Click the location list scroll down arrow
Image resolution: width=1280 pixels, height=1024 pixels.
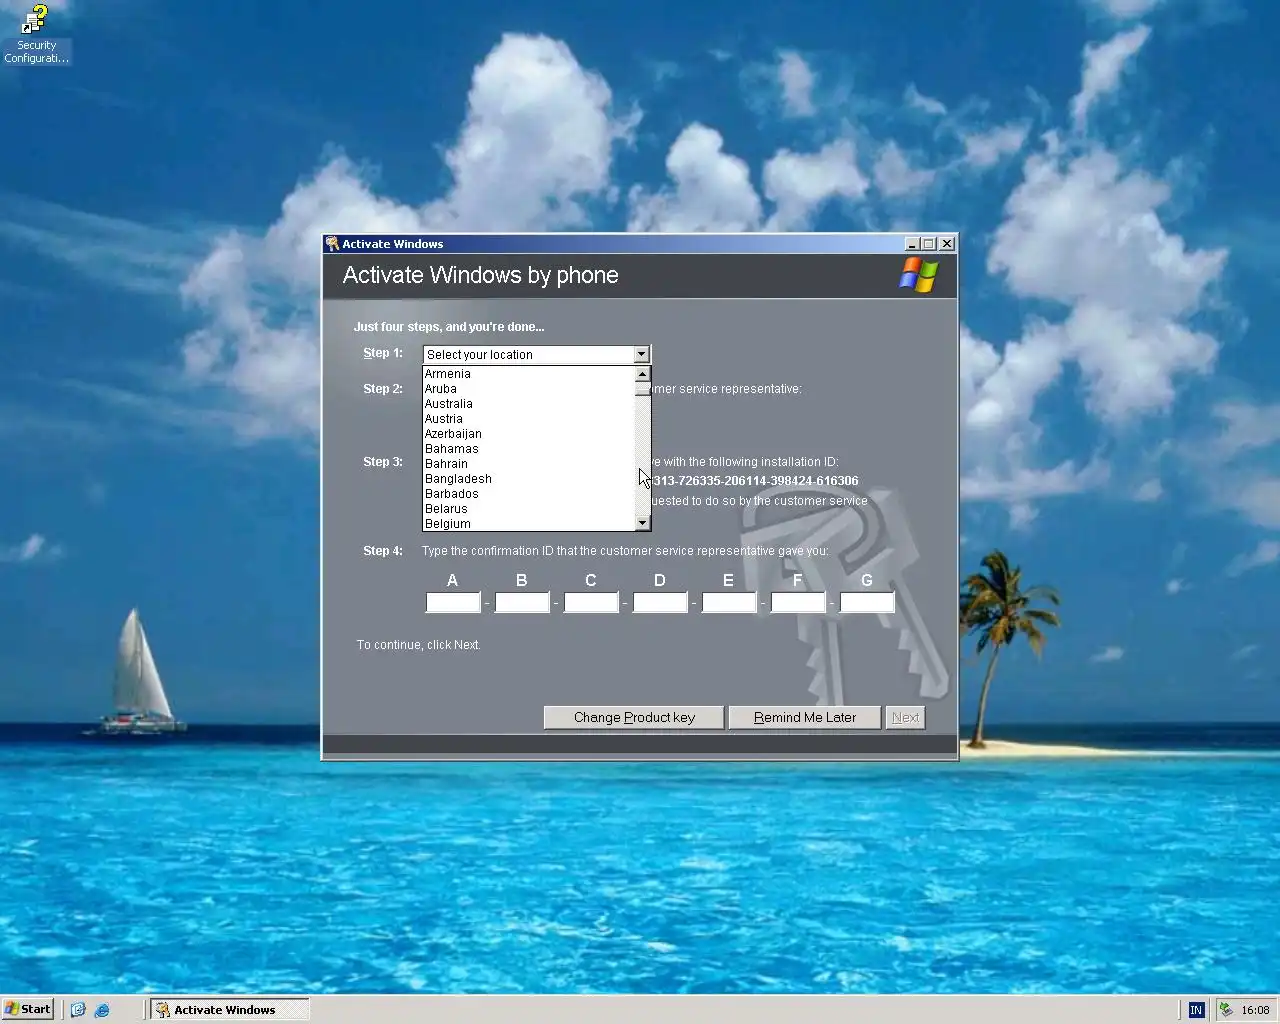[x=643, y=523]
